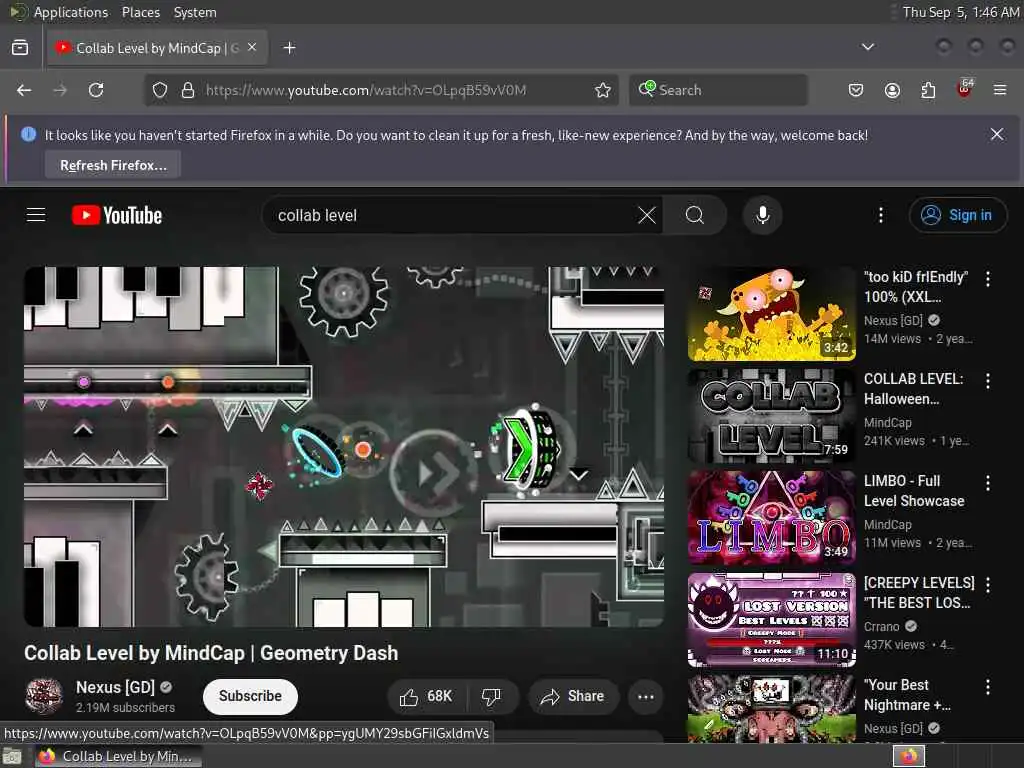The width and height of the screenshot is (1024, 768).
Task: Like the video with thumbs-up 68K
Action: 426,697
